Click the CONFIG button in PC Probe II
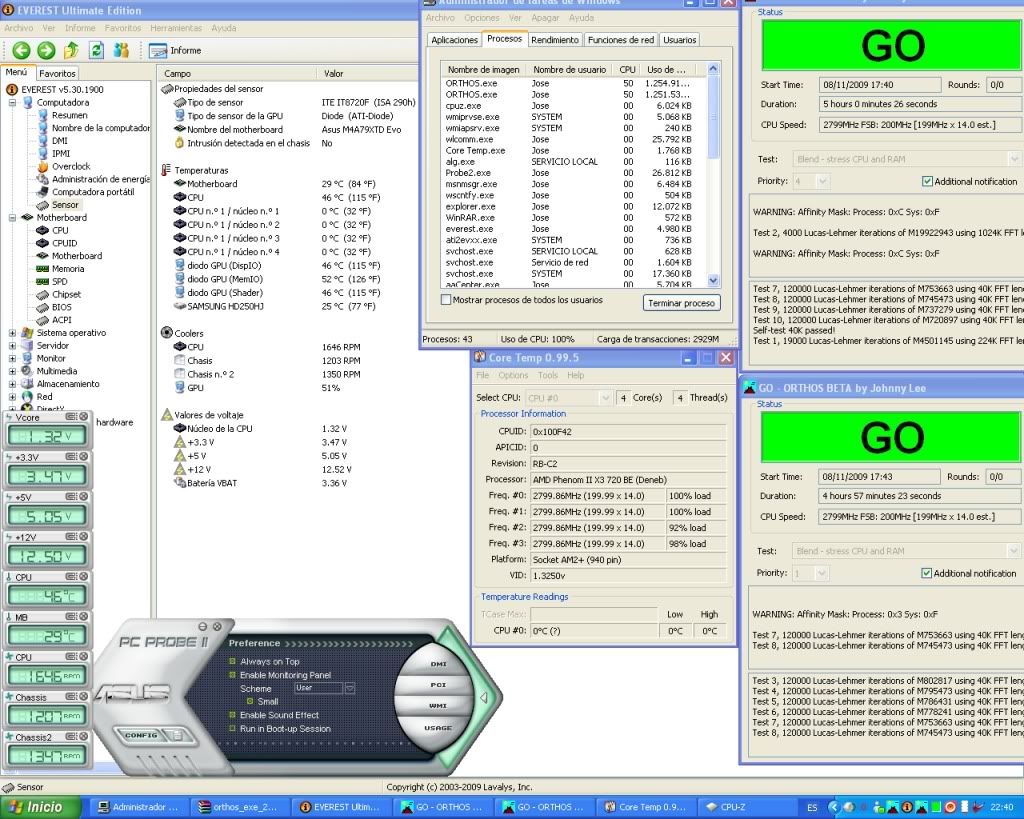1024x819 pixels. [x=140, y=735]
